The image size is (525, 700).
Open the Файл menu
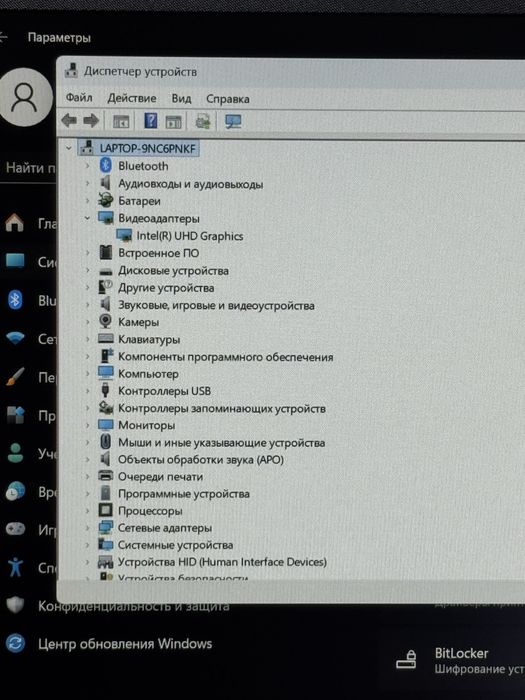click(79, 97)
